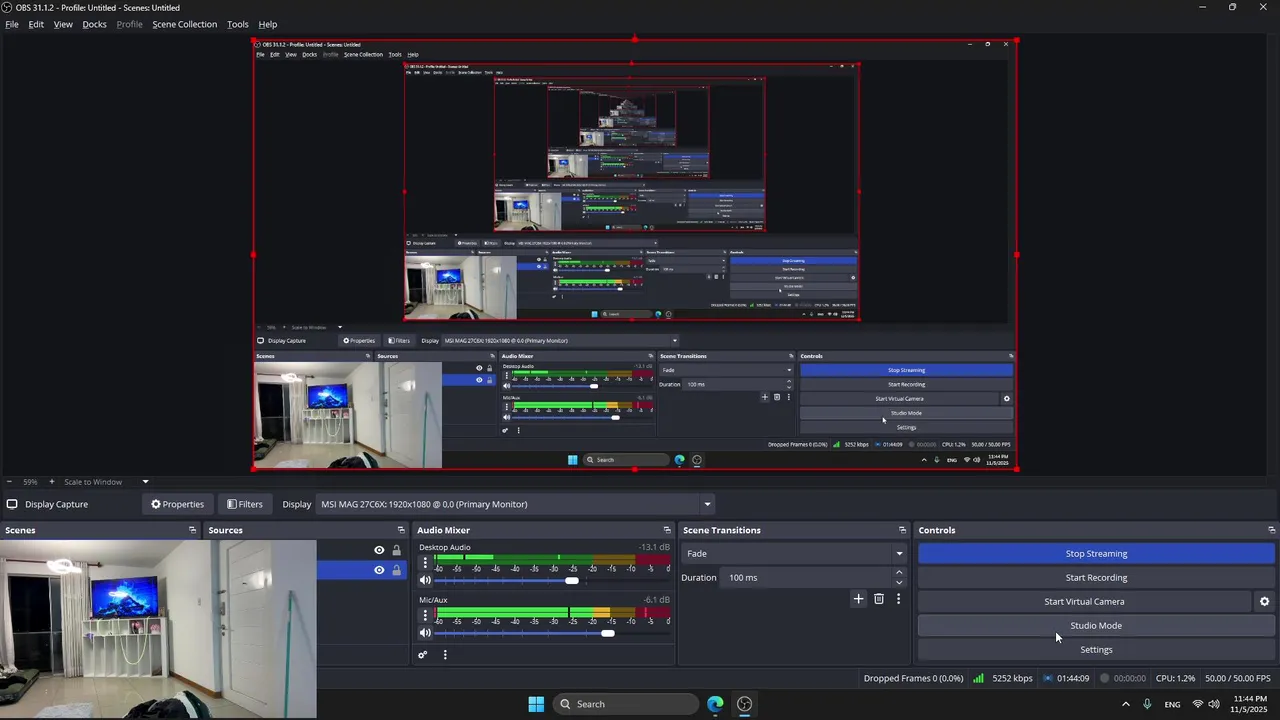Float the Controls dock via its header icon
Image resolution: width=1280 pixels, height=720 pixels.
pos(1271,530)
